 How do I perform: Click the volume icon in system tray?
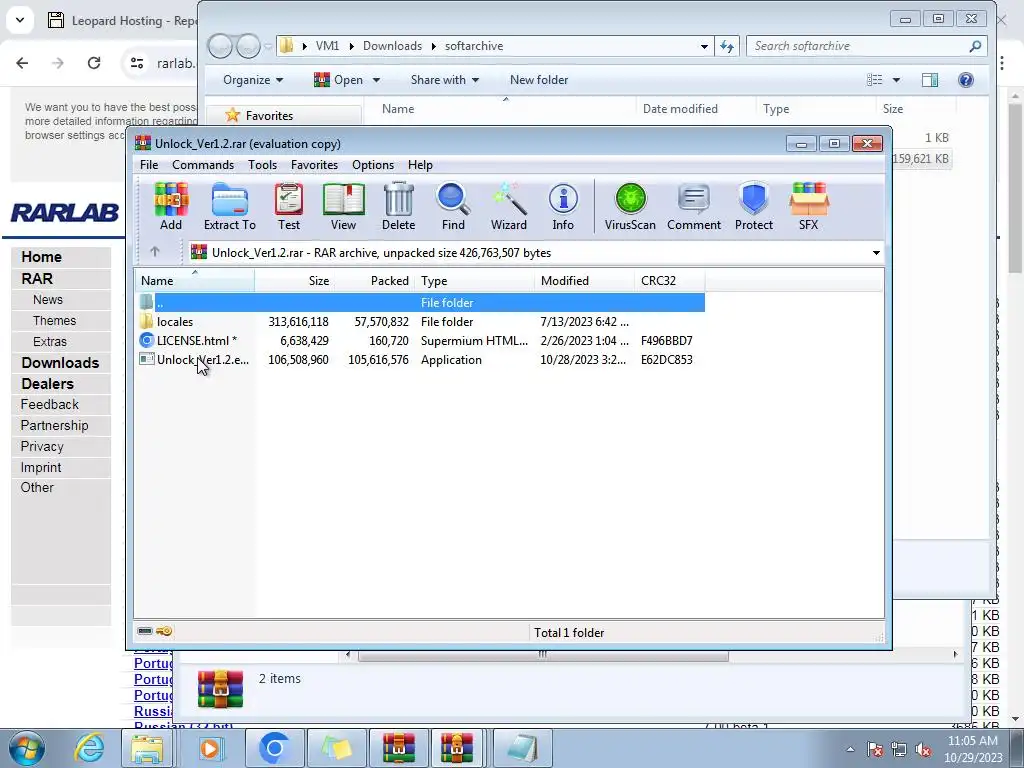click(923, 750)
